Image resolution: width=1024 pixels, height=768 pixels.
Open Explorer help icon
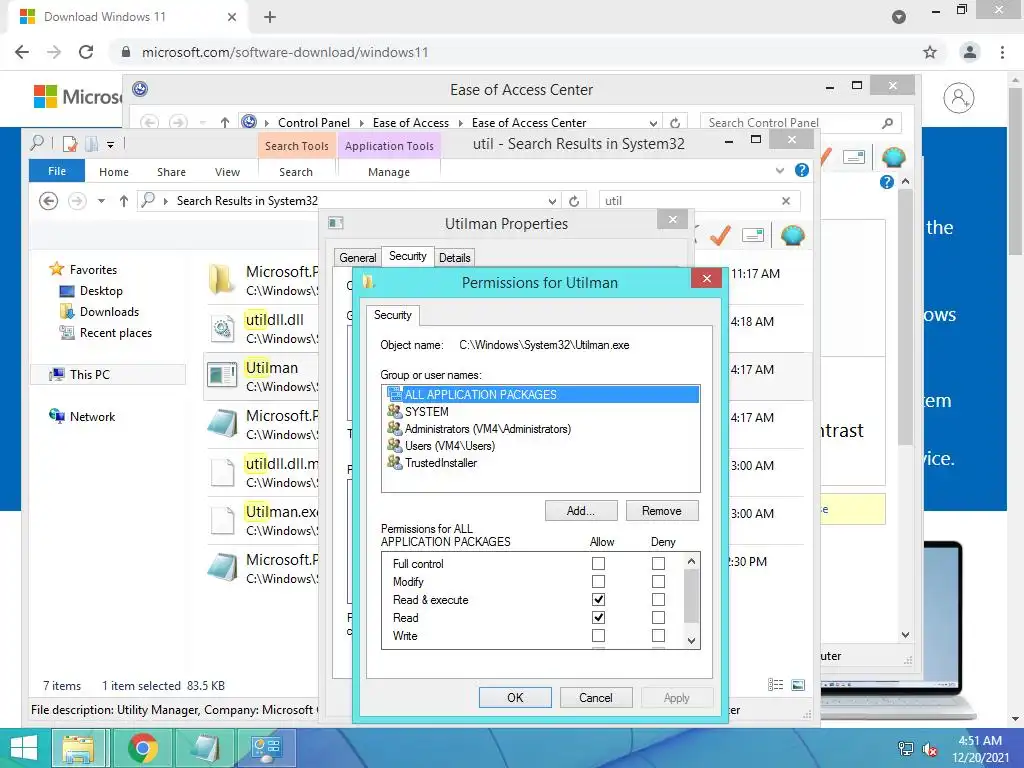click(x=802, y=170)
